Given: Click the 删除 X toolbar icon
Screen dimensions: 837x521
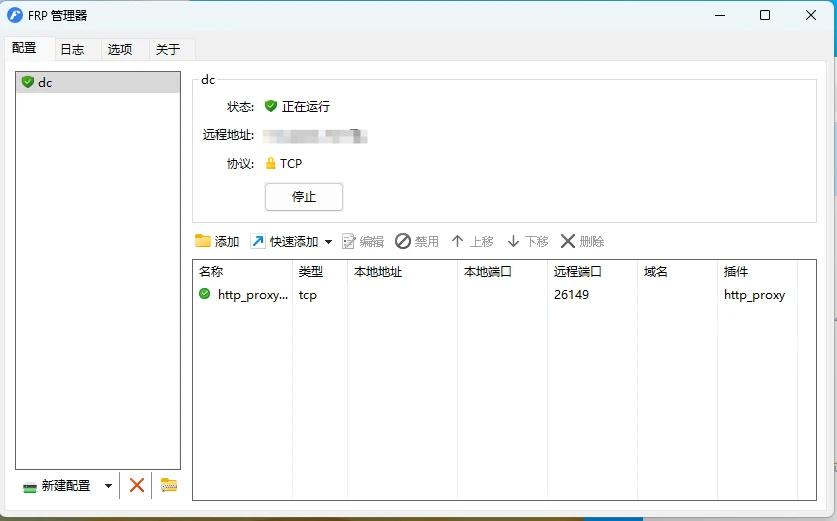Looking at the screenshot, I should (567, 241).
